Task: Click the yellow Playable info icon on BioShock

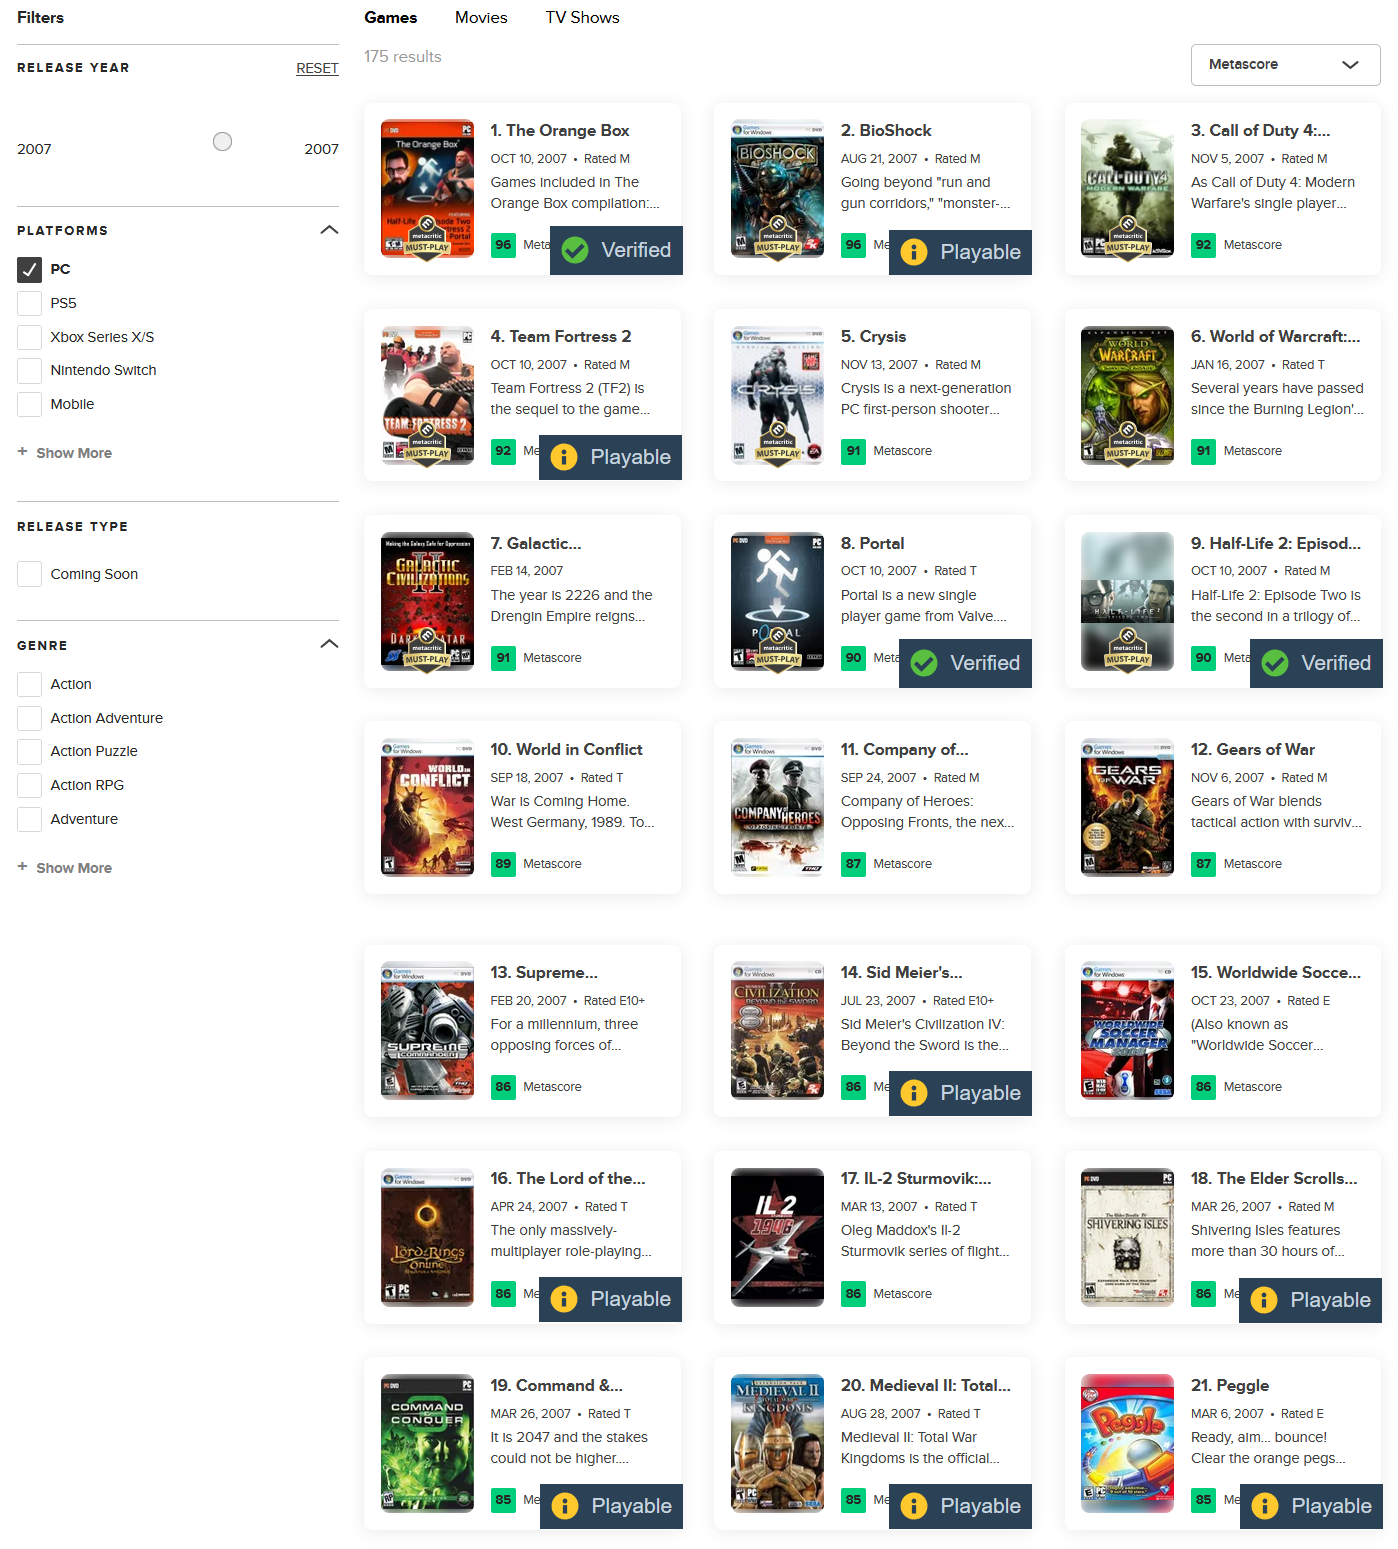Action: (x=914, y=252)
